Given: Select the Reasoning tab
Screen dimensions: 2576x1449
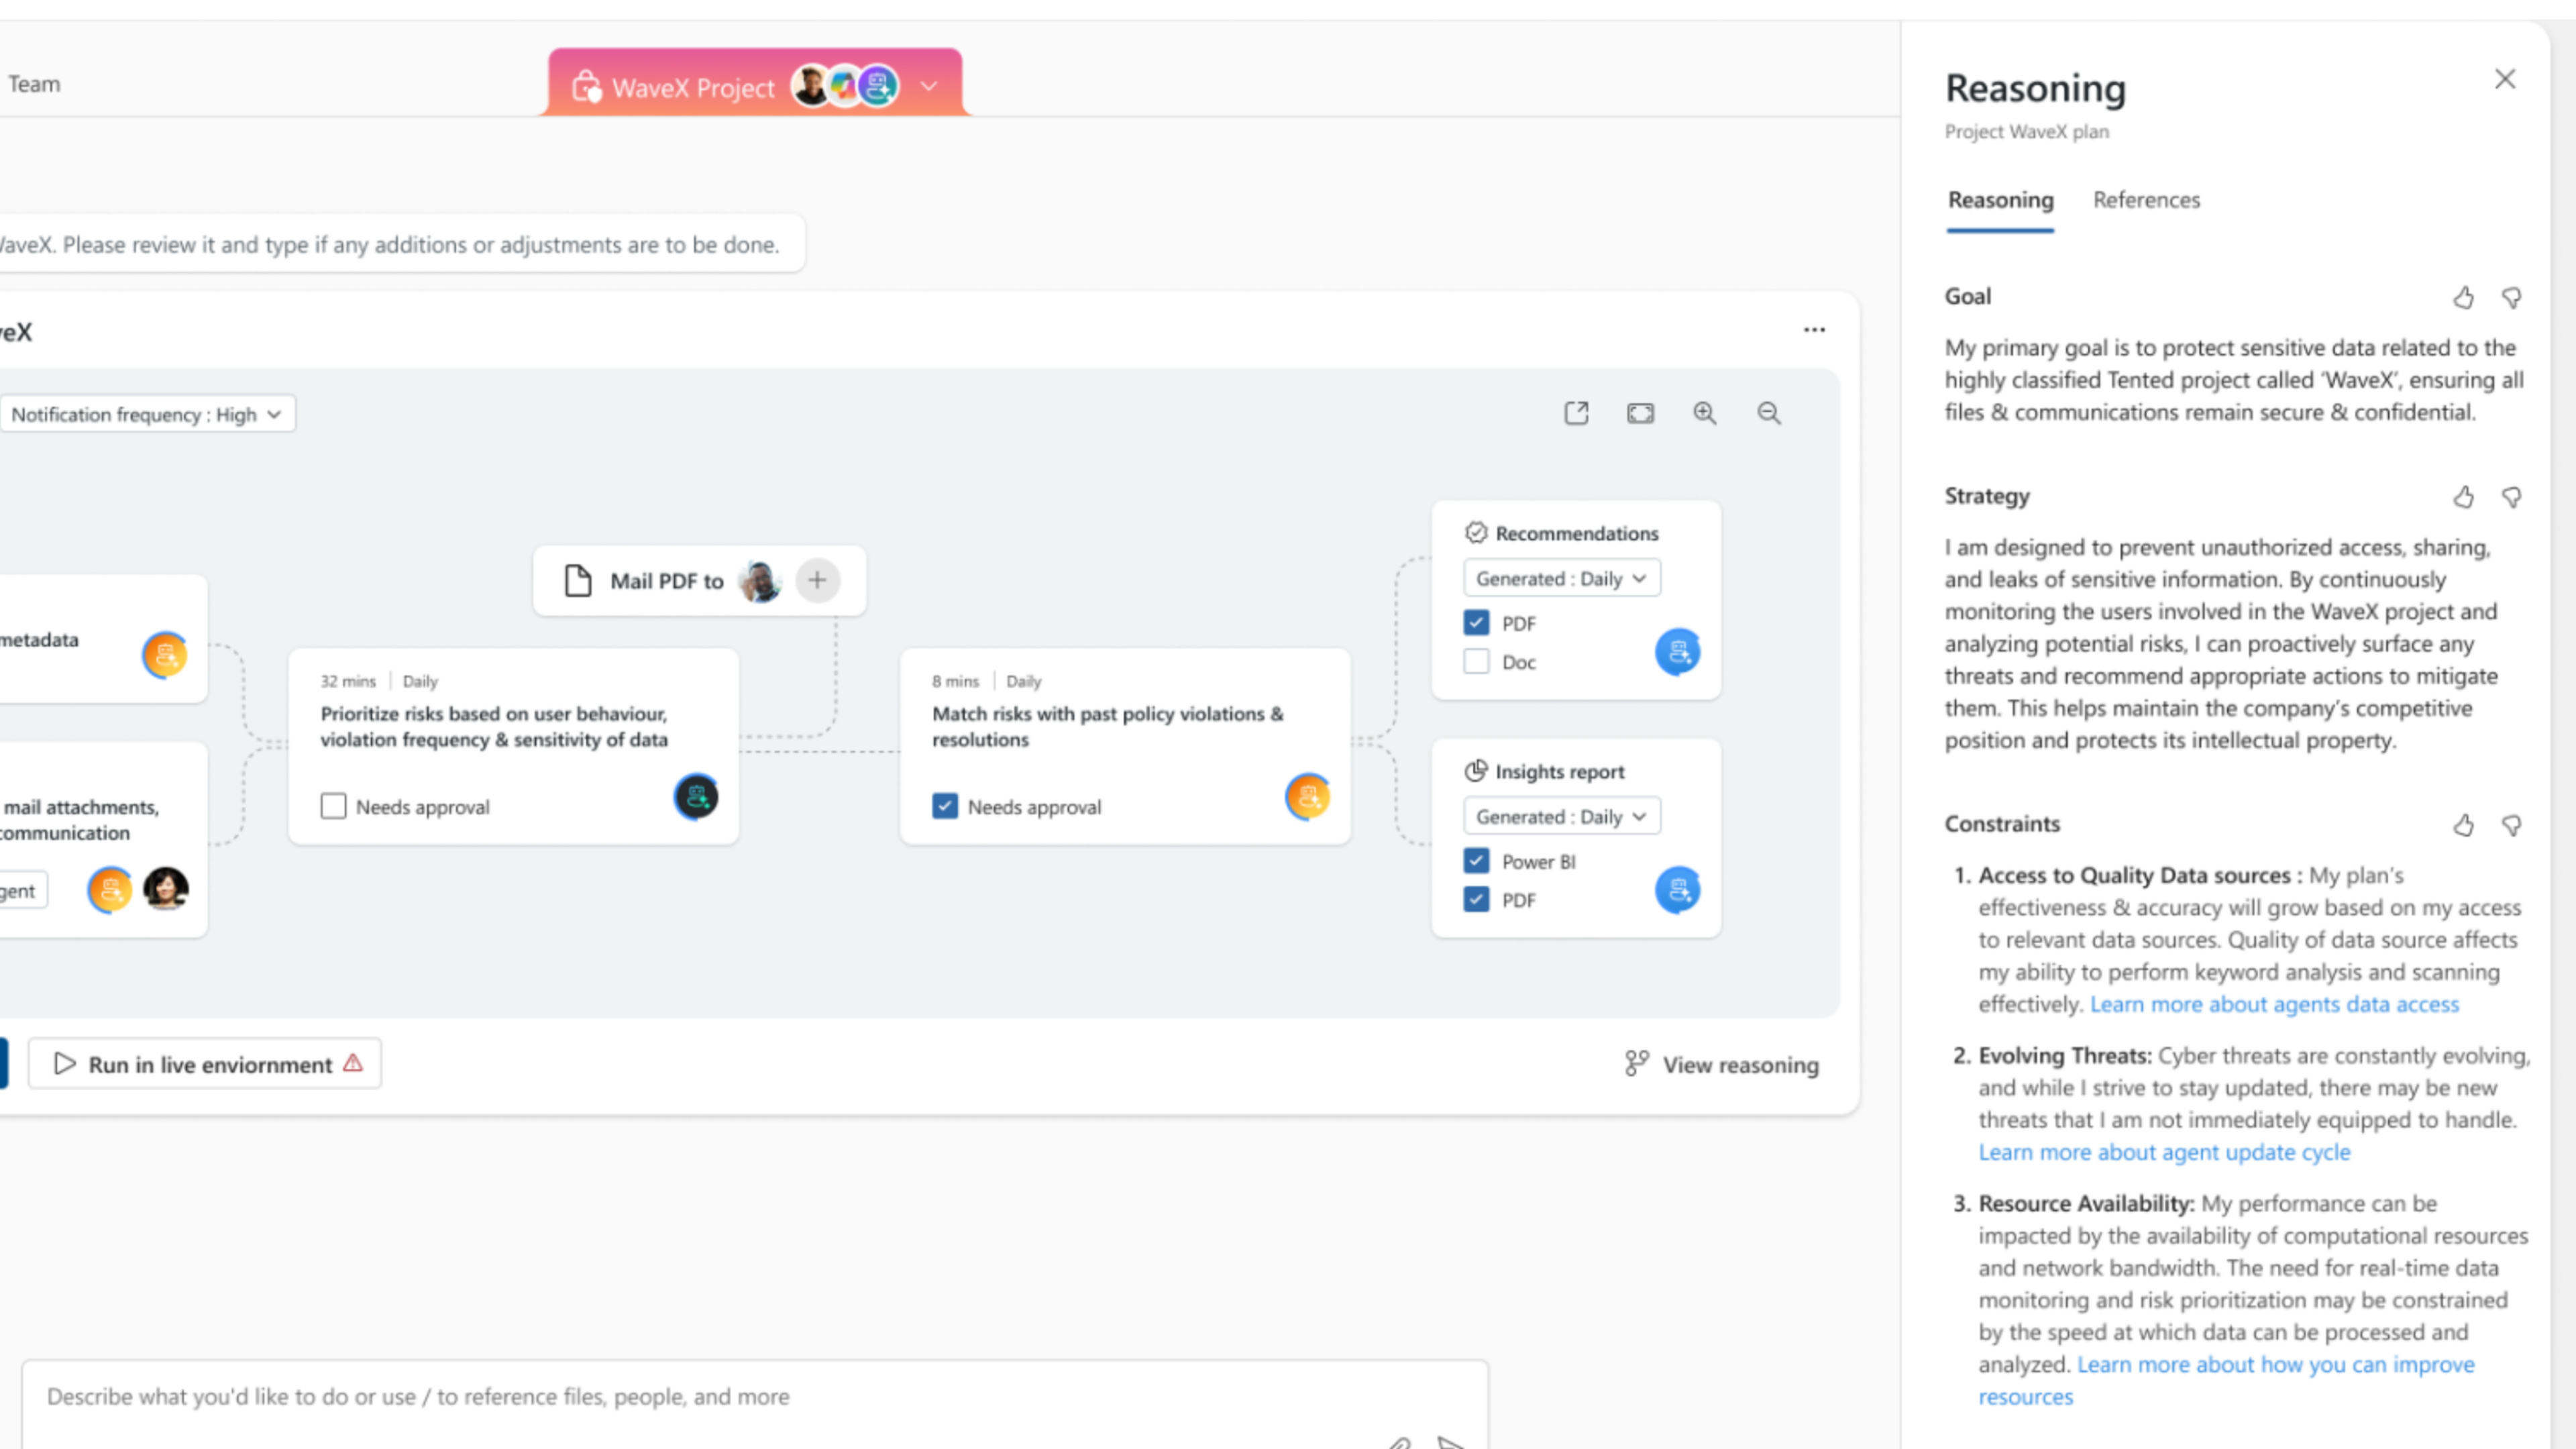Looking at the screenshot, I should [x=2000, y=200].
